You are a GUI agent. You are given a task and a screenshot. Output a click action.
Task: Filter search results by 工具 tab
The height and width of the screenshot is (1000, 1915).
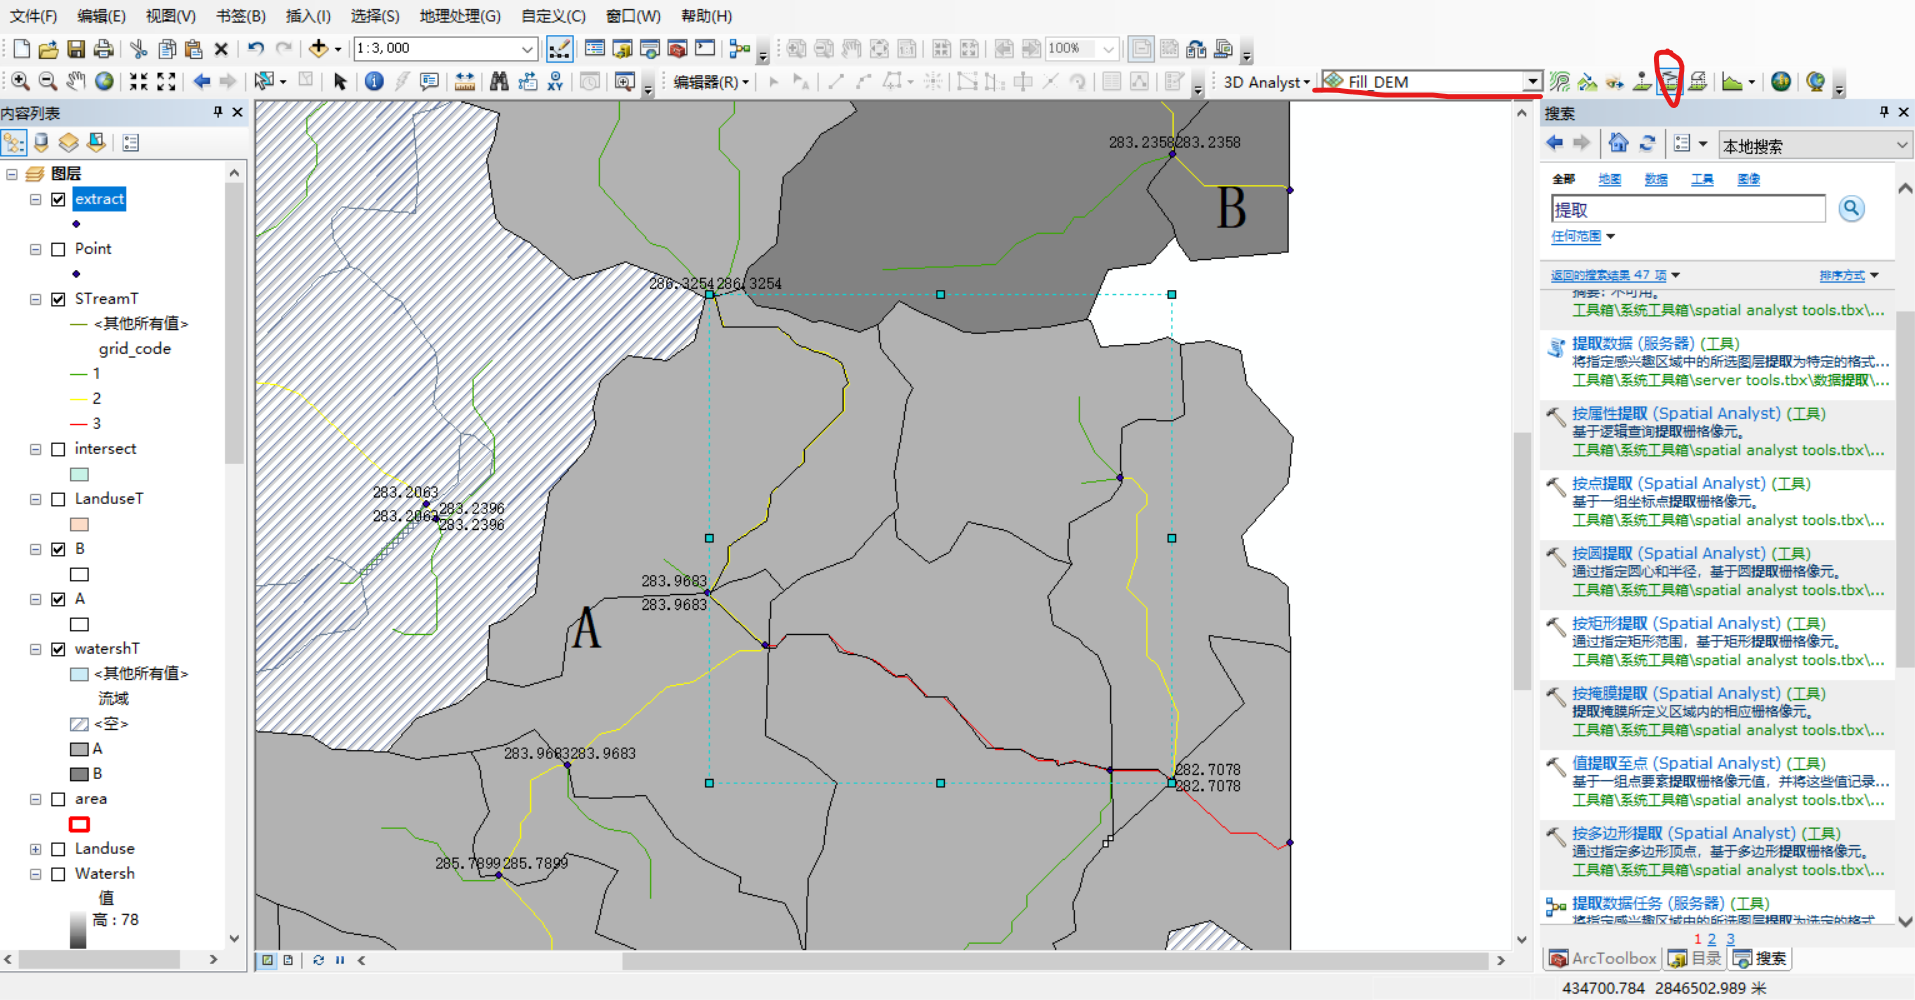[x=1702, y=179]
